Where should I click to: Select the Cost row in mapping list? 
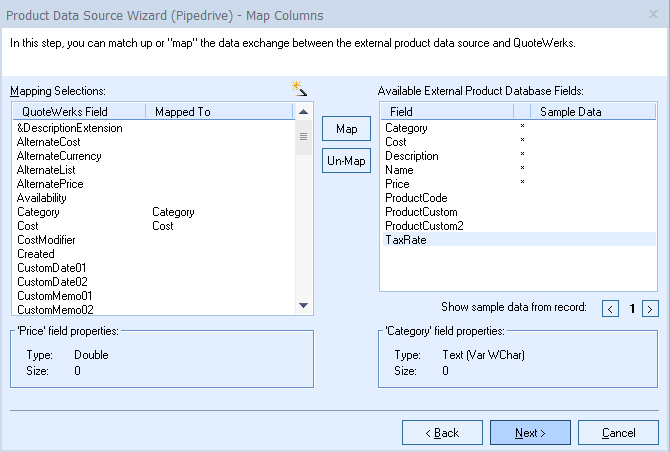(x=28, y=226)
